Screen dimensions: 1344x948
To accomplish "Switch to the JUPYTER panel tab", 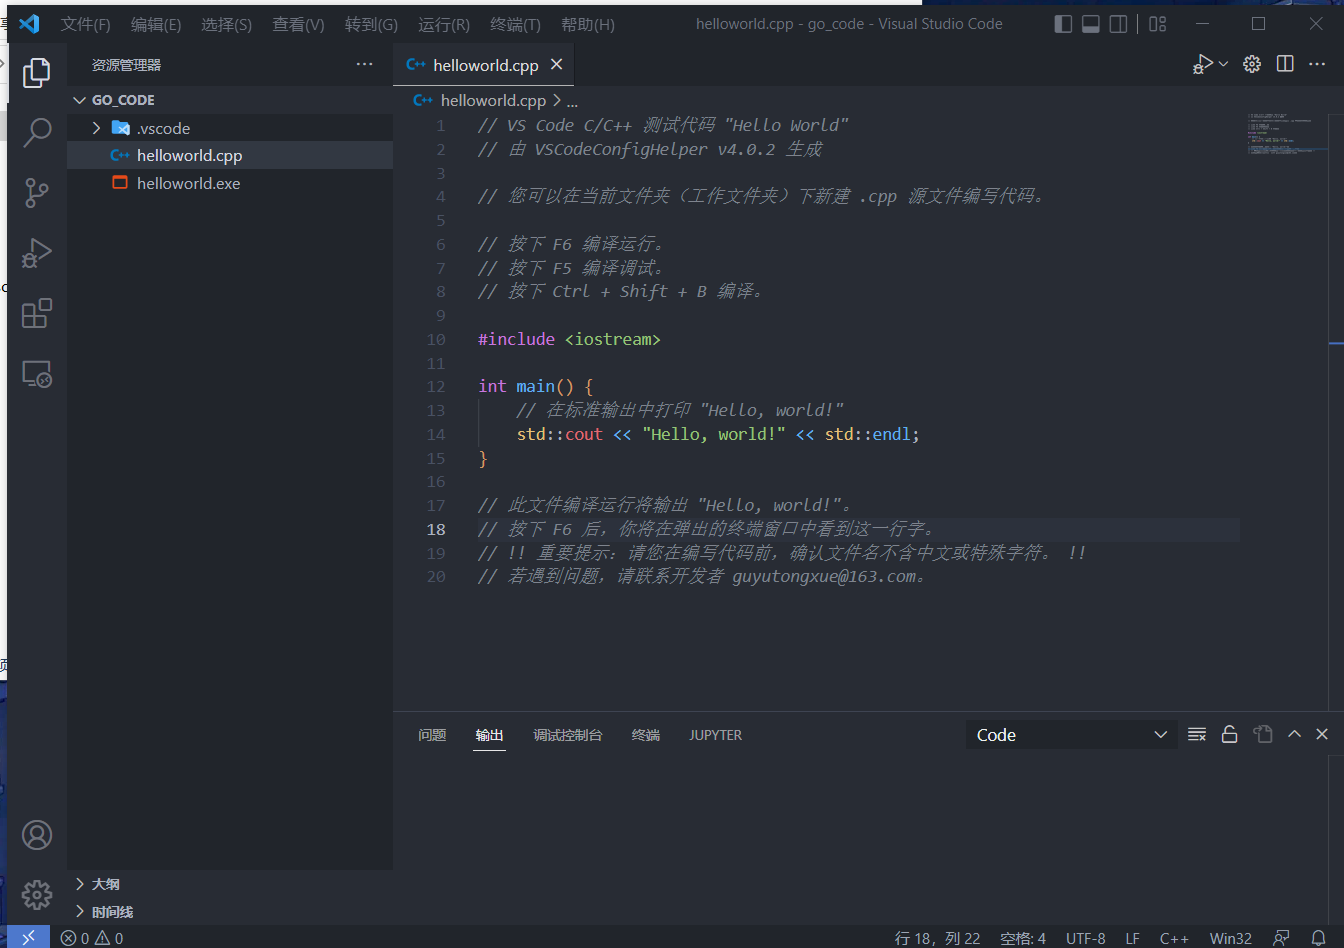I will click(716, 735).
